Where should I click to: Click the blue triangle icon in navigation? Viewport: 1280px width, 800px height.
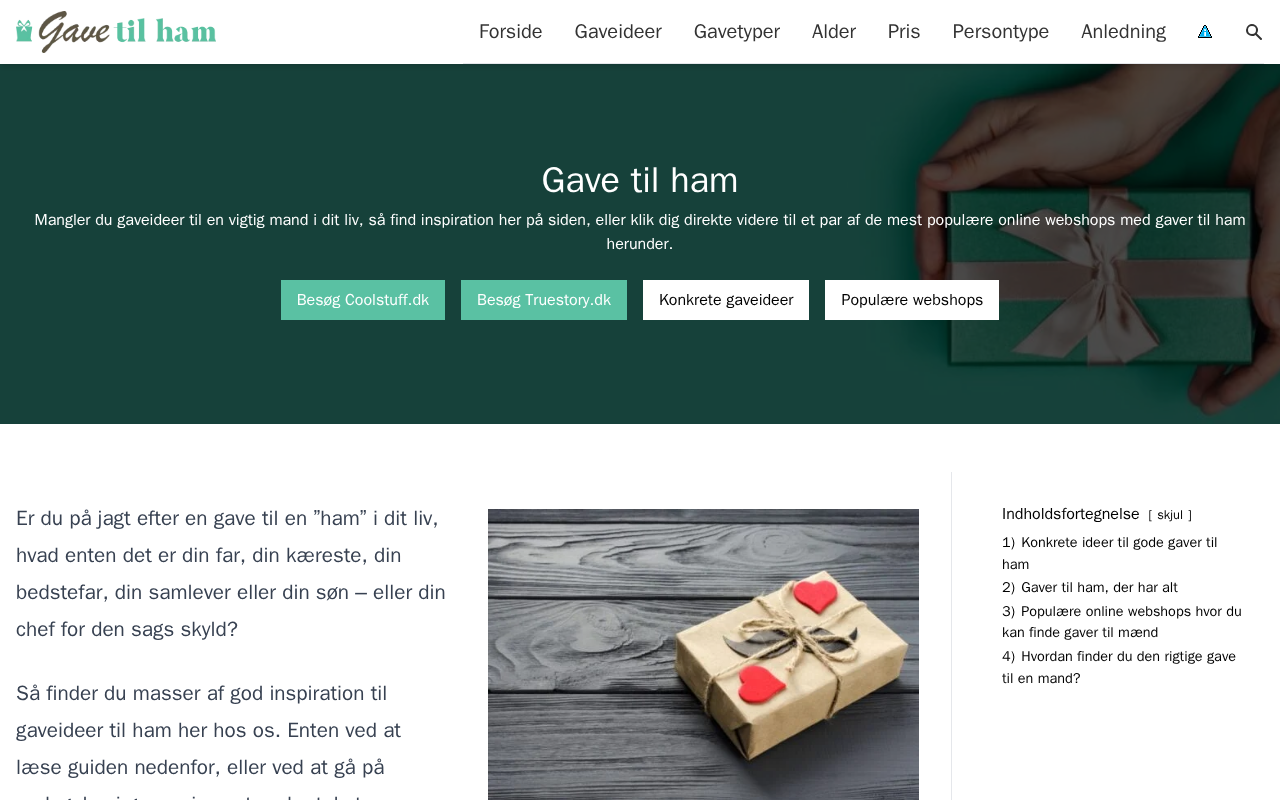(x=1205, y=32)
